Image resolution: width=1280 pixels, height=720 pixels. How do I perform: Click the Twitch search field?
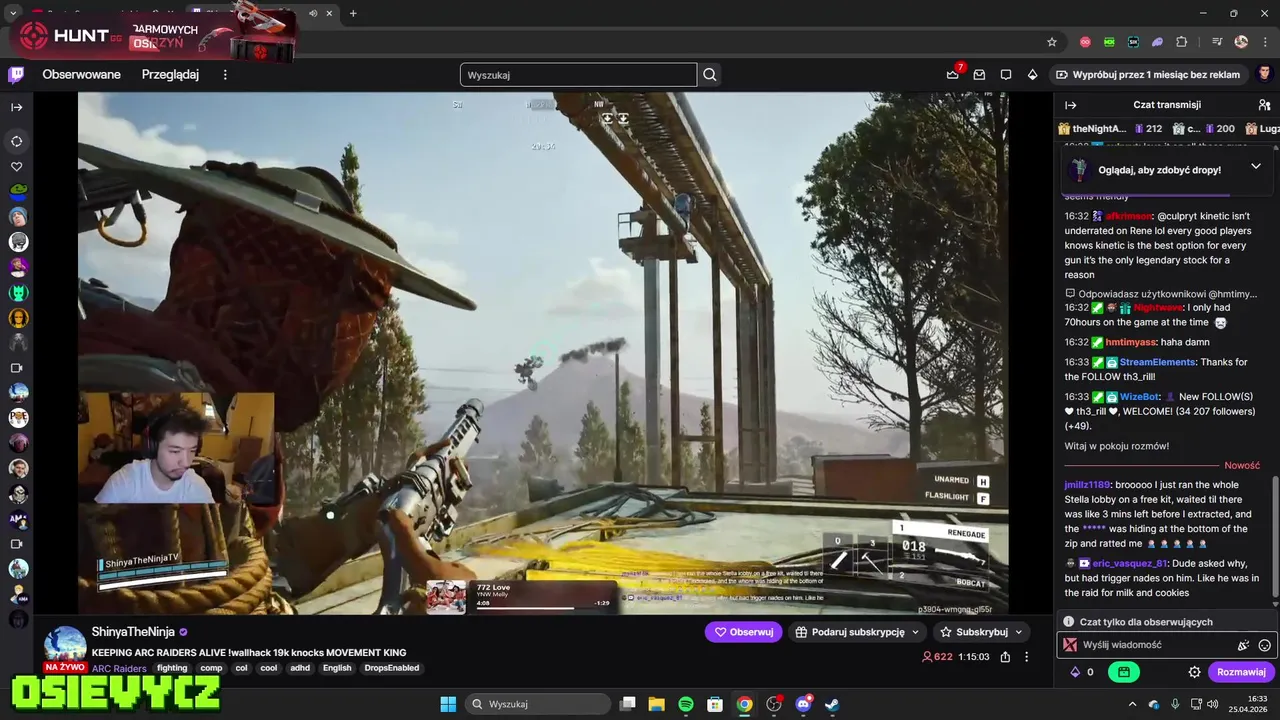(578, 74)
